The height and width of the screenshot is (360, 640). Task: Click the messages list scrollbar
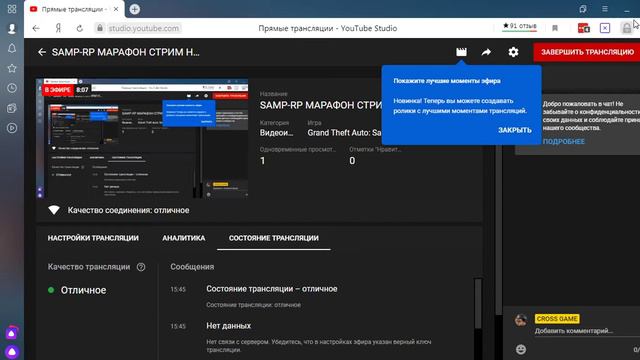[x=478, y=303]
